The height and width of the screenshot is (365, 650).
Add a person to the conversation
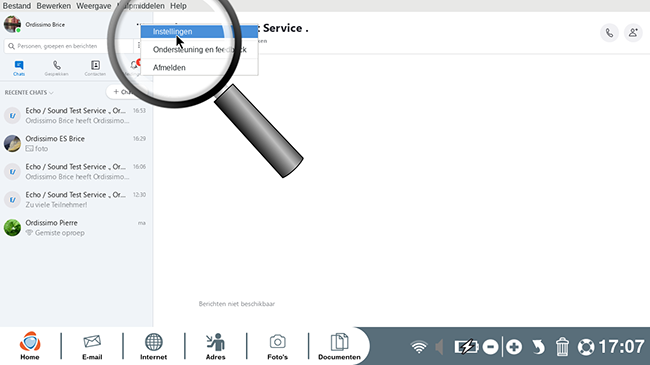click(x=633, y=33)
